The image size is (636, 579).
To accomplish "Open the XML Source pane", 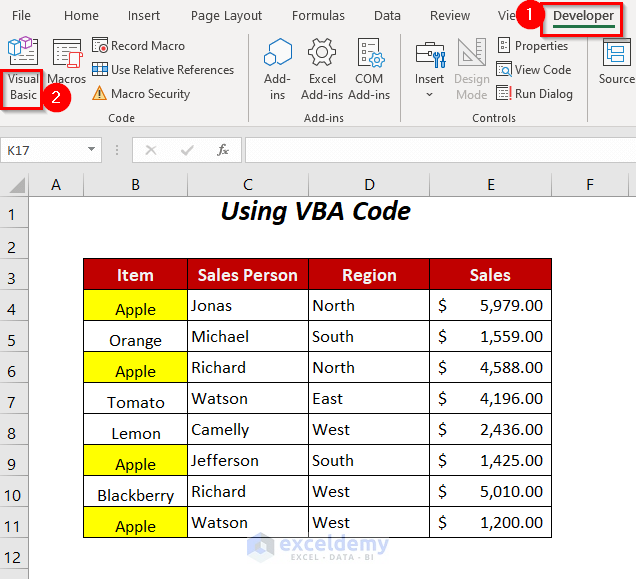I will point(617,62).
